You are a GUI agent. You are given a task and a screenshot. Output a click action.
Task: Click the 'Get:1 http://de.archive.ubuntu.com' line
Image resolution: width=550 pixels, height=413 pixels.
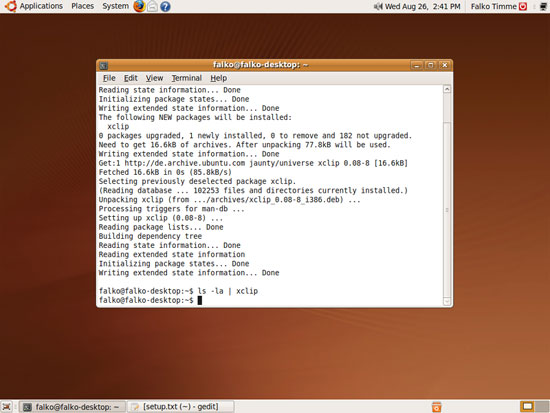[253, 163]
